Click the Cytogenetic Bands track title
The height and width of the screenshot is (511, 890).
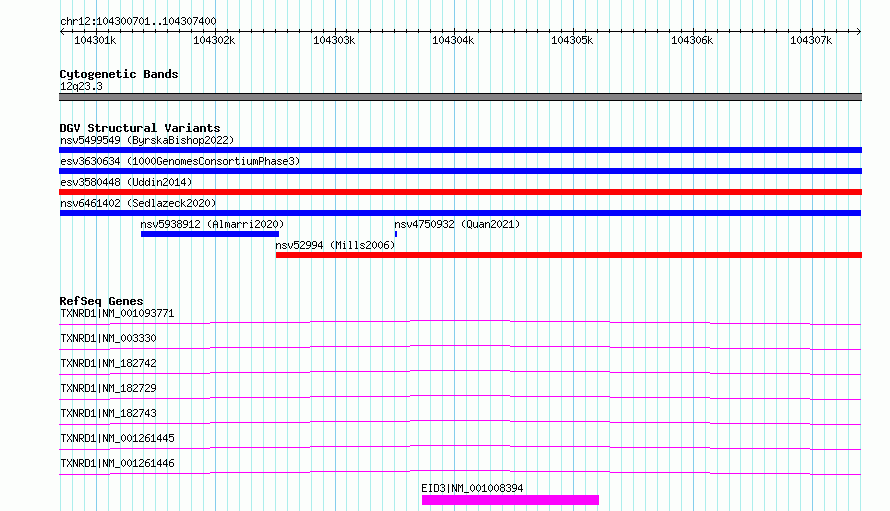click(119, 74)
